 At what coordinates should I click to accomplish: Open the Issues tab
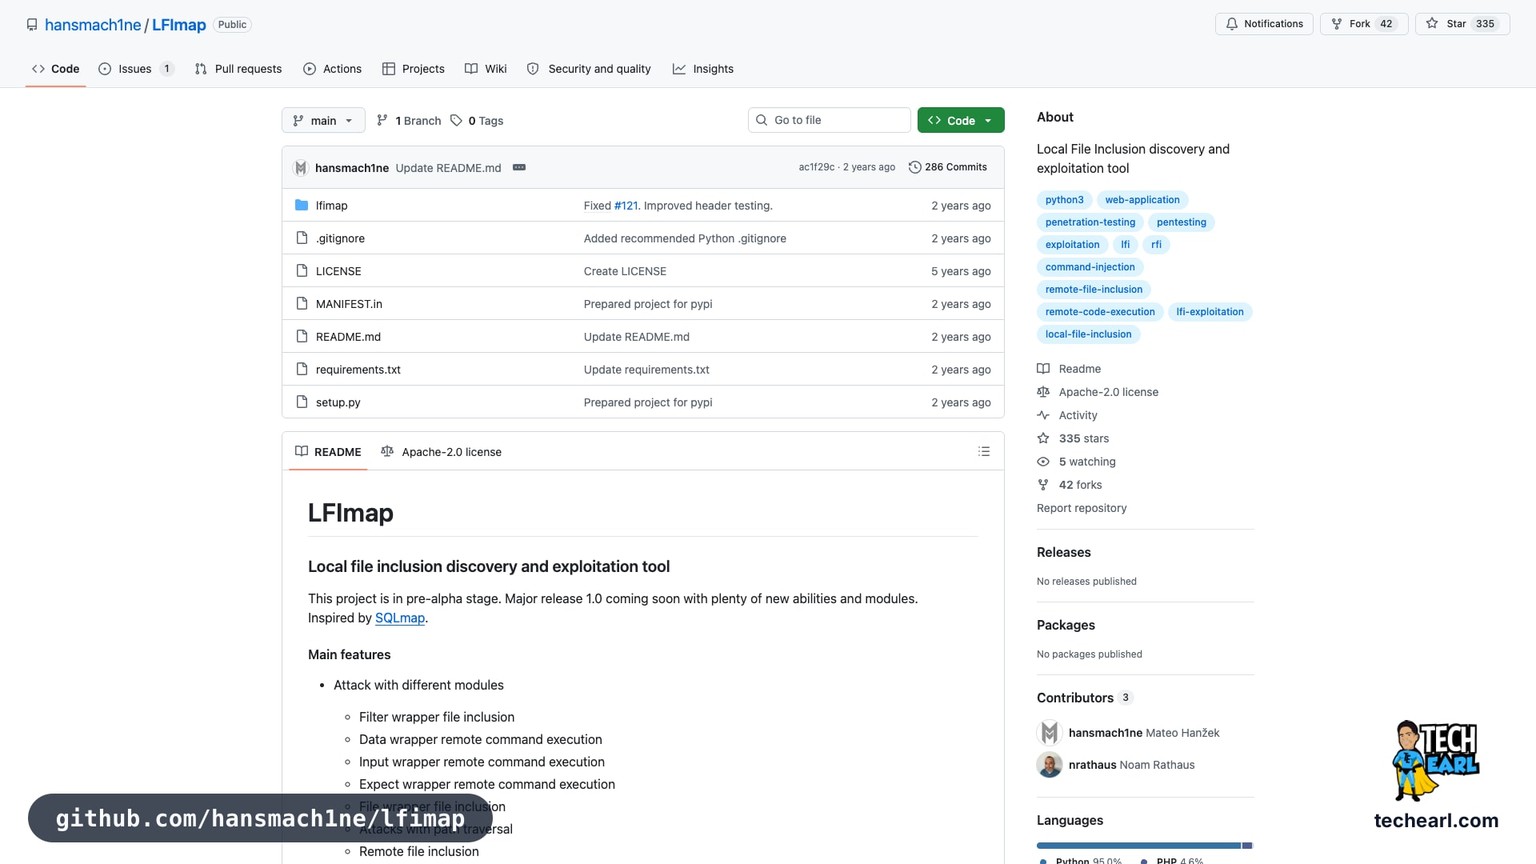tap(136, 69)
